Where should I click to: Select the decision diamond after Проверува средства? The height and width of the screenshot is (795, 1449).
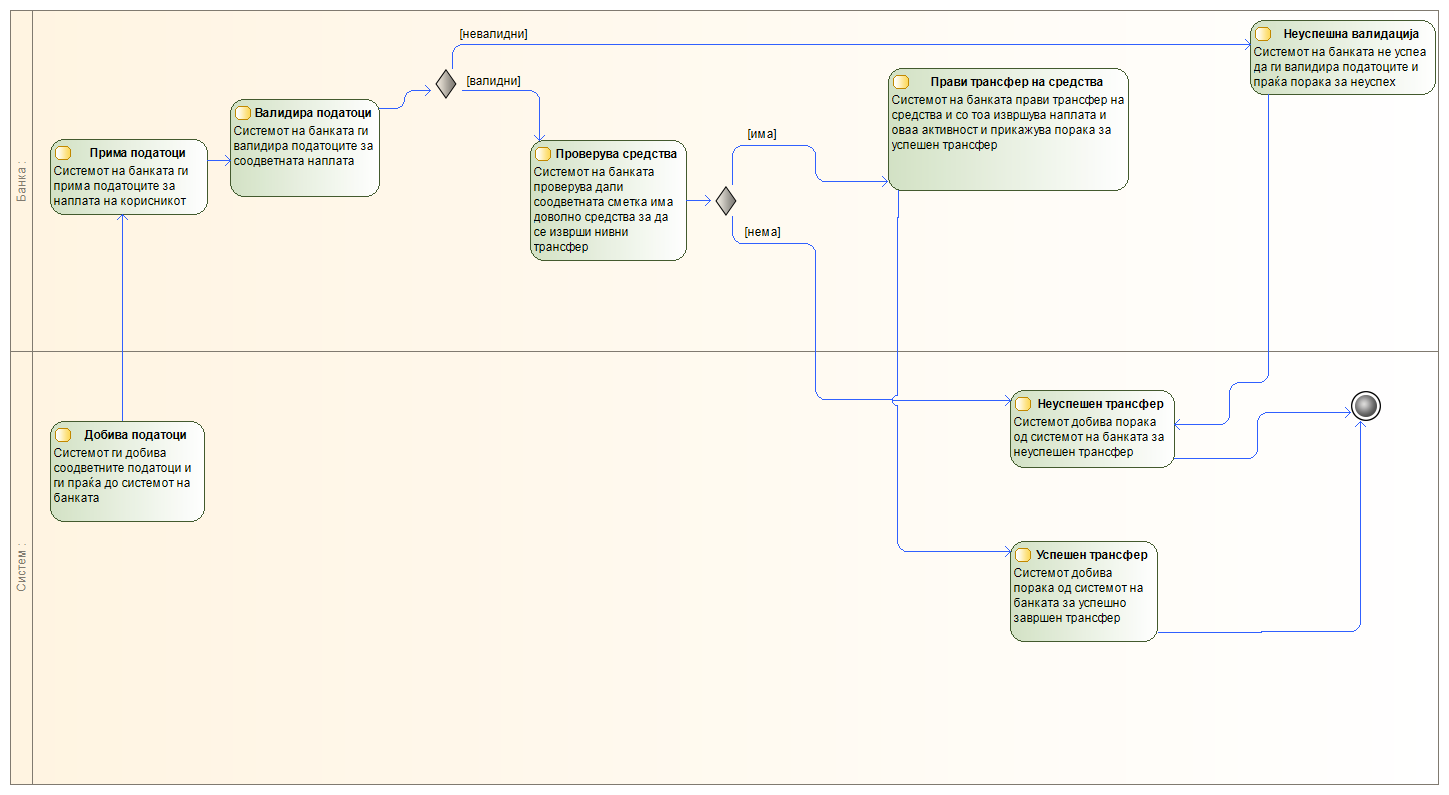(x=726, y=200)
